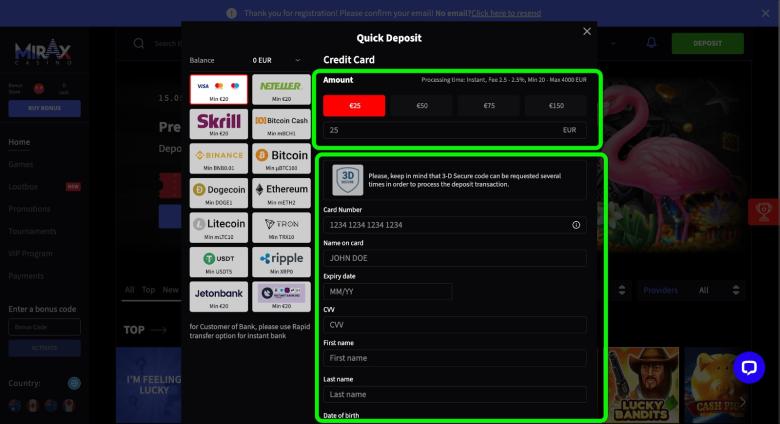Screen dimensions: 780x424
Task: Select Dogecoin payment tile
Action: pos(219,192)
